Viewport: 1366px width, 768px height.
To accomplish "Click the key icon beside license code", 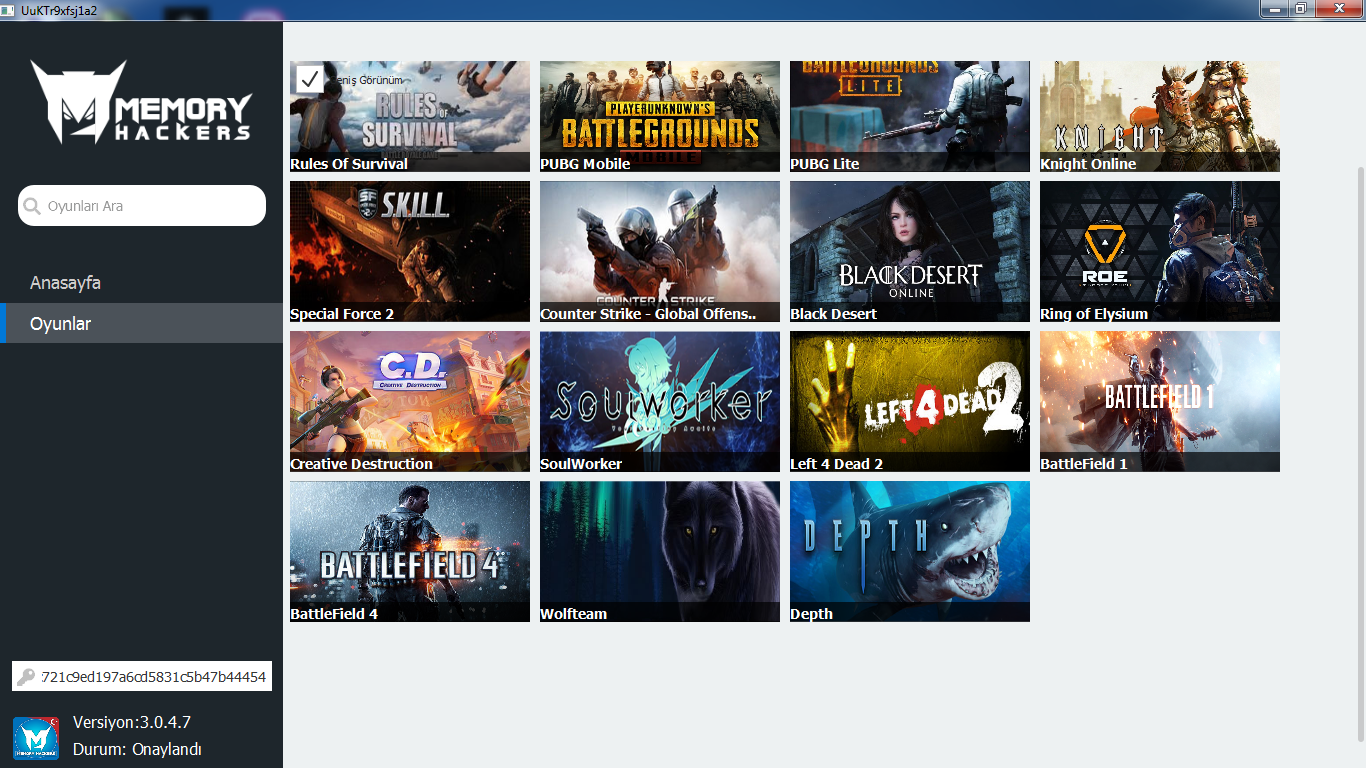I will point(26,677).
